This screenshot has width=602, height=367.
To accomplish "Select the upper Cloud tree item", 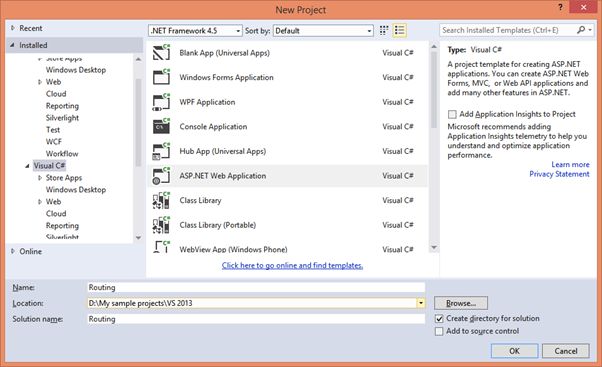I will pyautogui.click(x=56, y=94).
